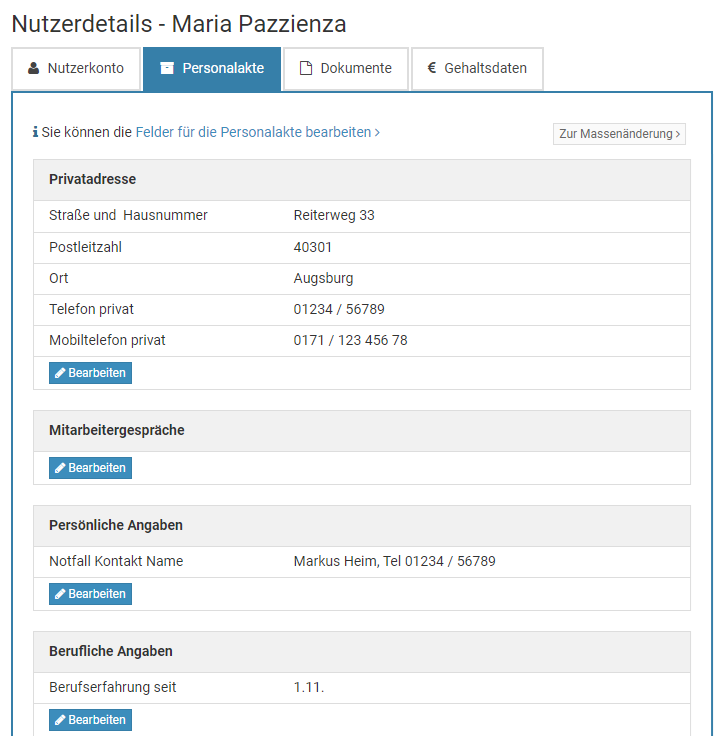Screen dimensions: 727x749
Task: Click the Postleitzahl value 40301
Action: 313,247
